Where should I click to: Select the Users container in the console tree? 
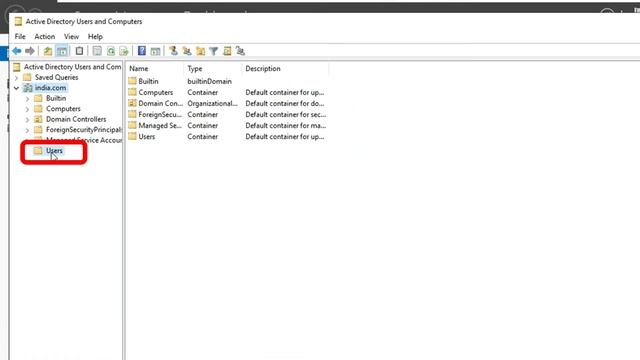tap(54, 151)
